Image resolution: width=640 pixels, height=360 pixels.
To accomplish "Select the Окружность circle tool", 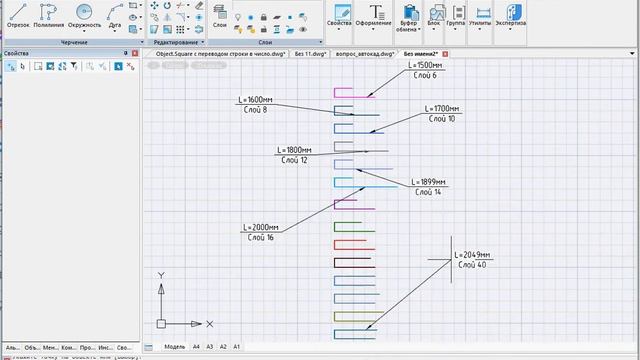I will click(x=84, y=15).
